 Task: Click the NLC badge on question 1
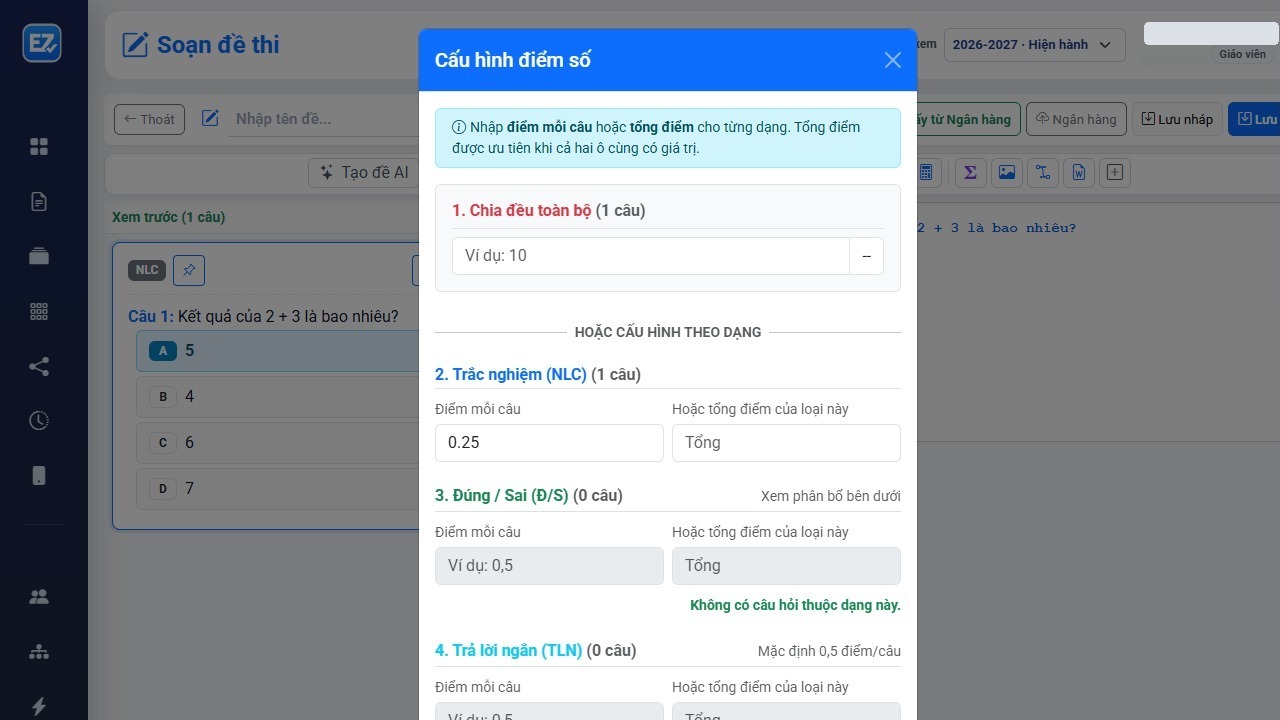tap(147, 270)
